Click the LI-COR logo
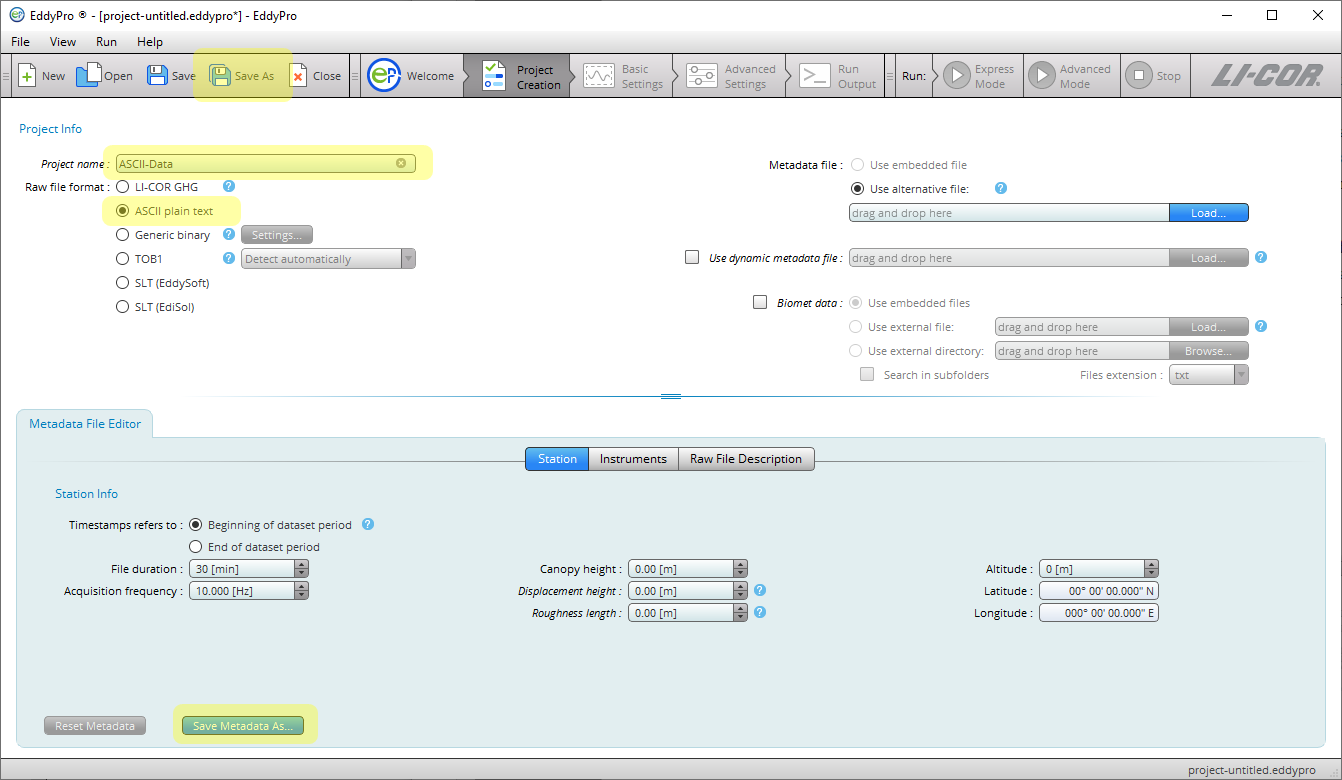Screen dimensions: 1342x780 [1266, 76]
